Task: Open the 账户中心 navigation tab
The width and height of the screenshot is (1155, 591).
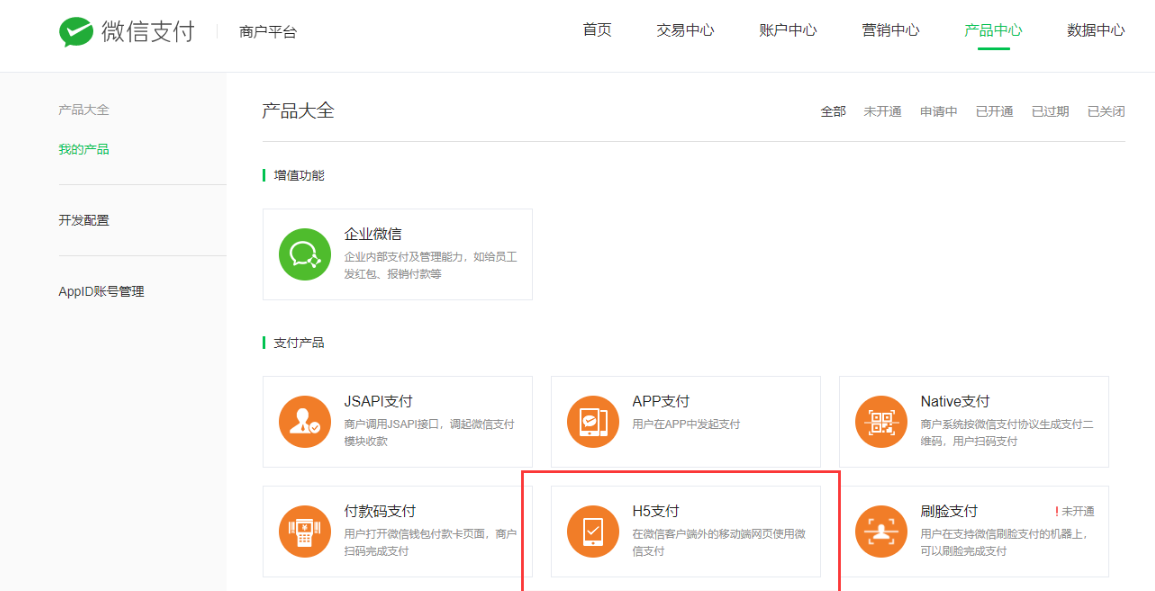Action: 788,31
